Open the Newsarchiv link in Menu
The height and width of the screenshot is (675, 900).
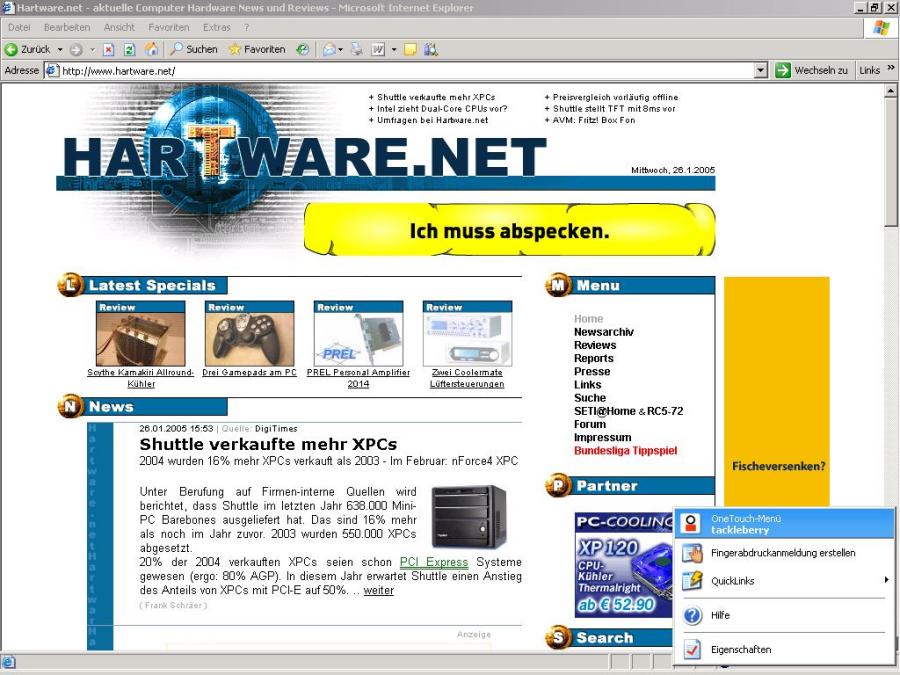point(604,332)
